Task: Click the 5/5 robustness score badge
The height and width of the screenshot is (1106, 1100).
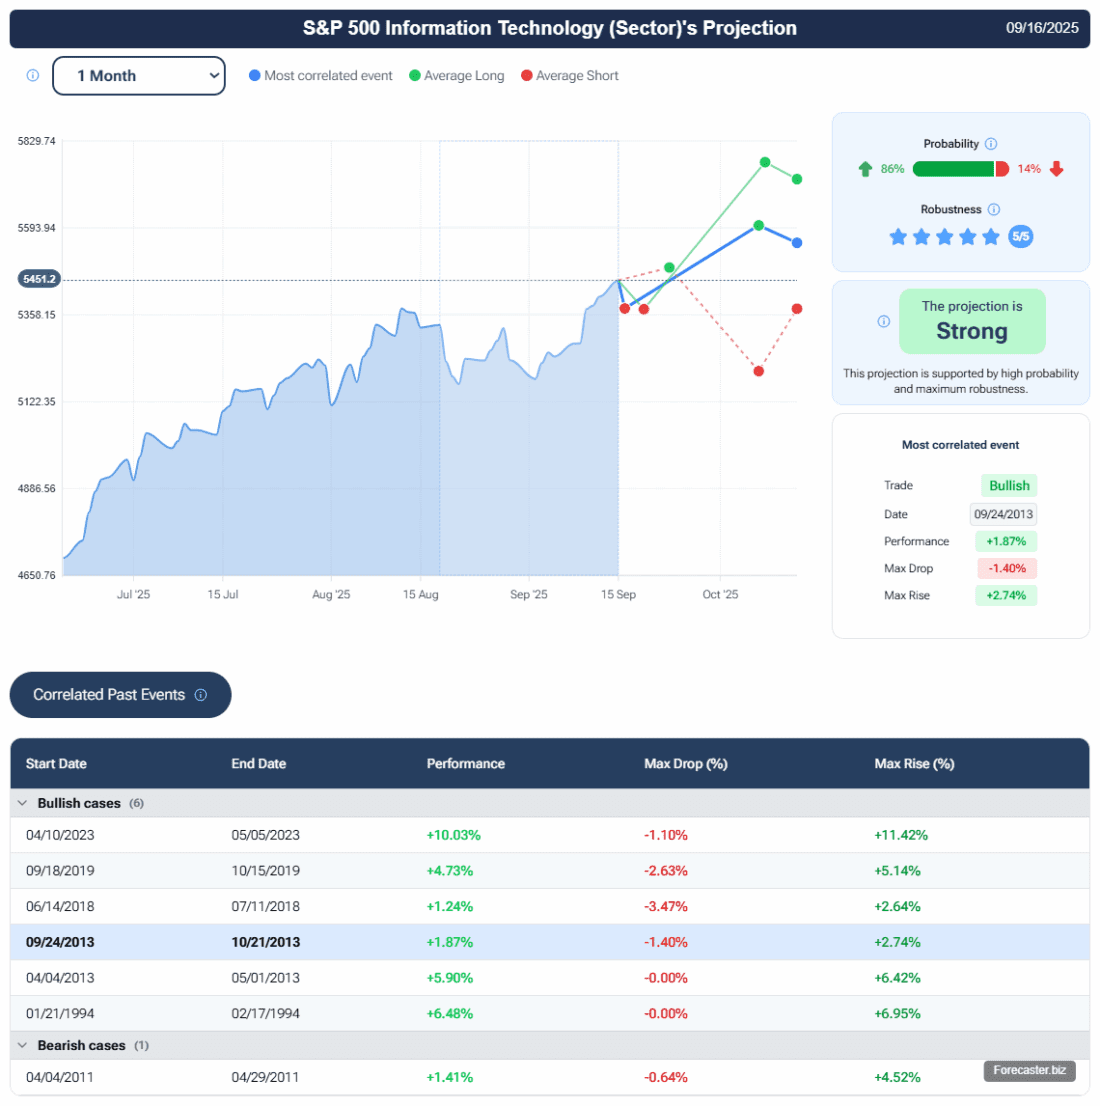Action: point(1020,237)
